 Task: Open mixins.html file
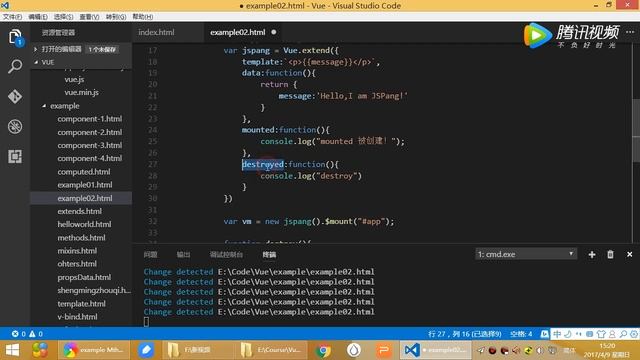click(77, 251)
